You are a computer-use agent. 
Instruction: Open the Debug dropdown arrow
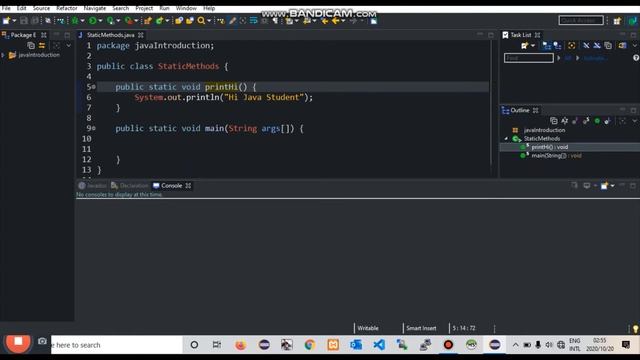[82, 20]
